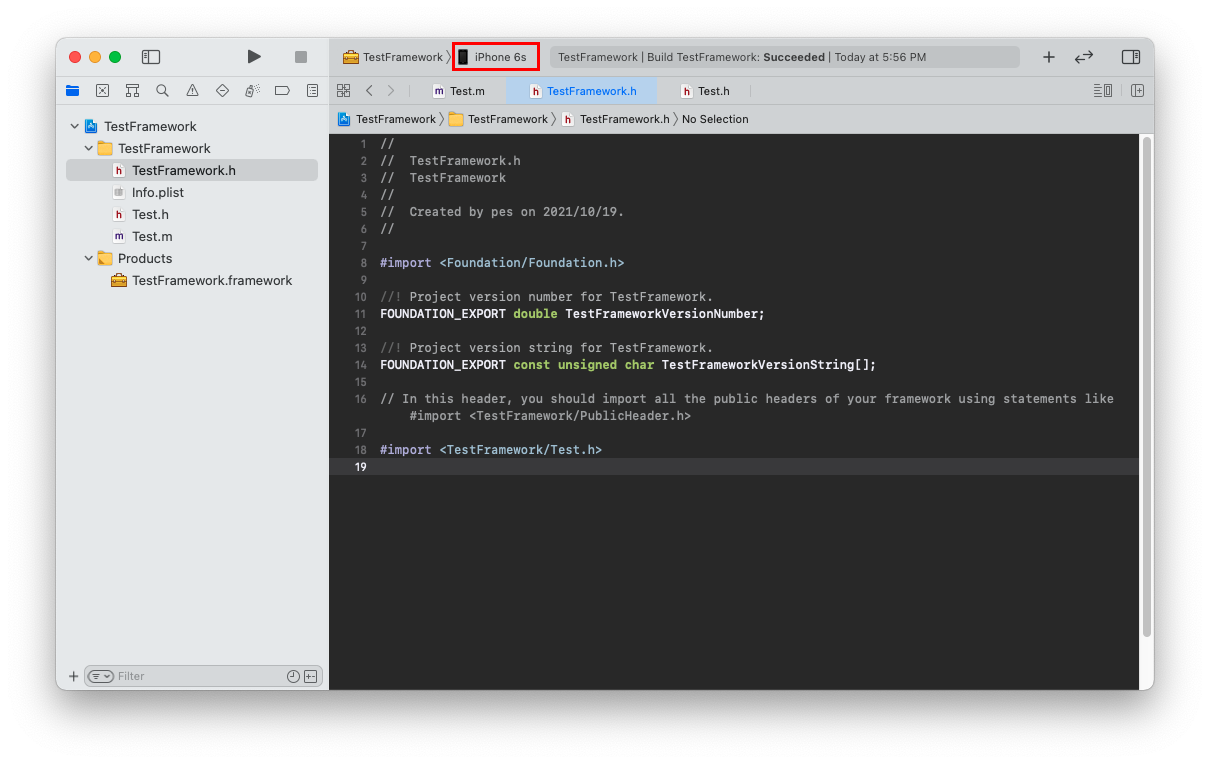The image size is (1210, 764).
Task: Open the No Selection jump bar menu
Action: (x=715, y=119)
